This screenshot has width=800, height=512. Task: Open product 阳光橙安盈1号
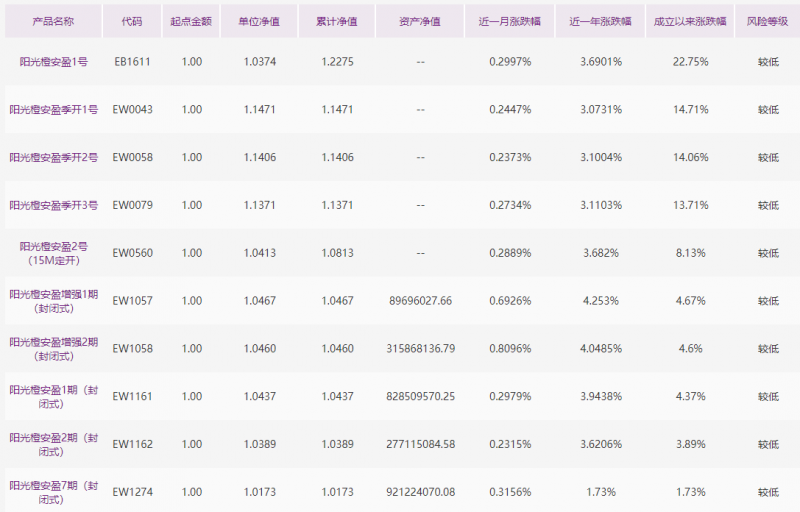(x=54, y=62)
